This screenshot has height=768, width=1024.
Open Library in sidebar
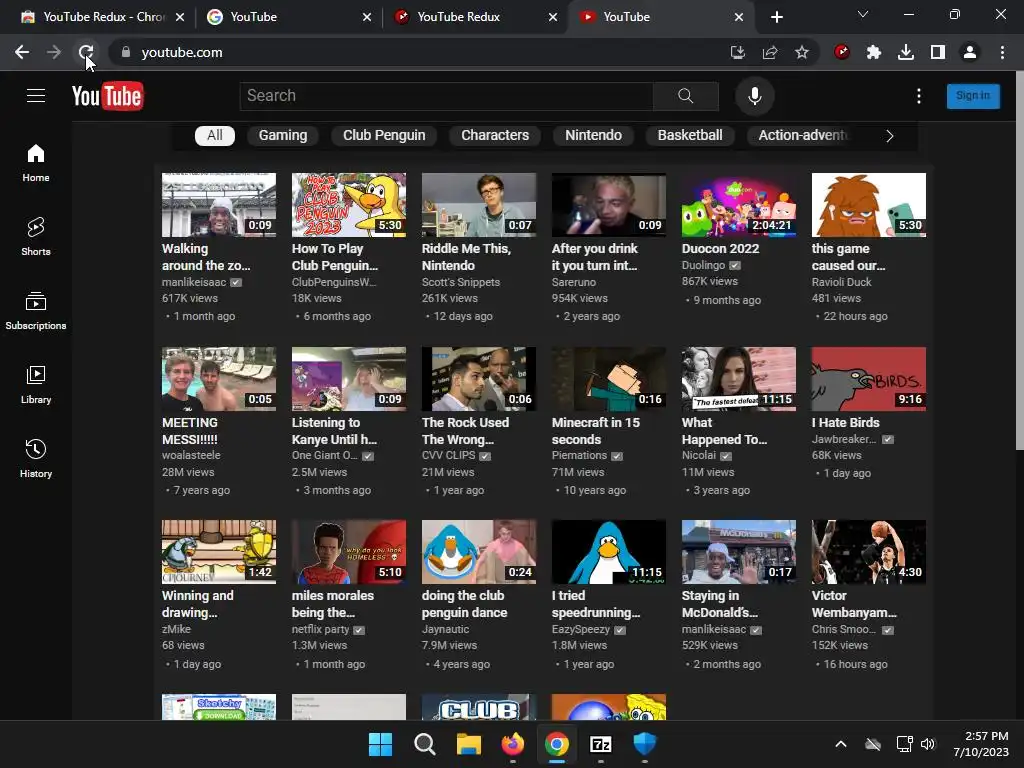coord(36,385)
